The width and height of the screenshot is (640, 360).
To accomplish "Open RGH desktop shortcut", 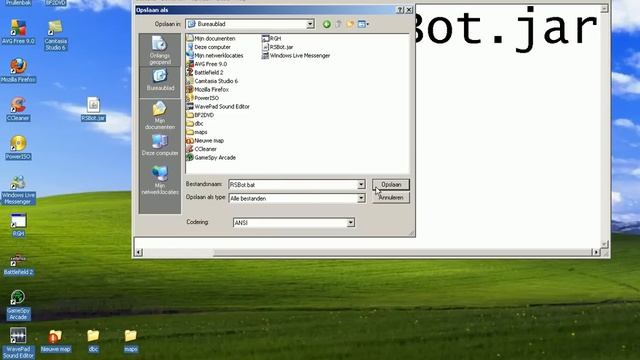I will (18, 225).
